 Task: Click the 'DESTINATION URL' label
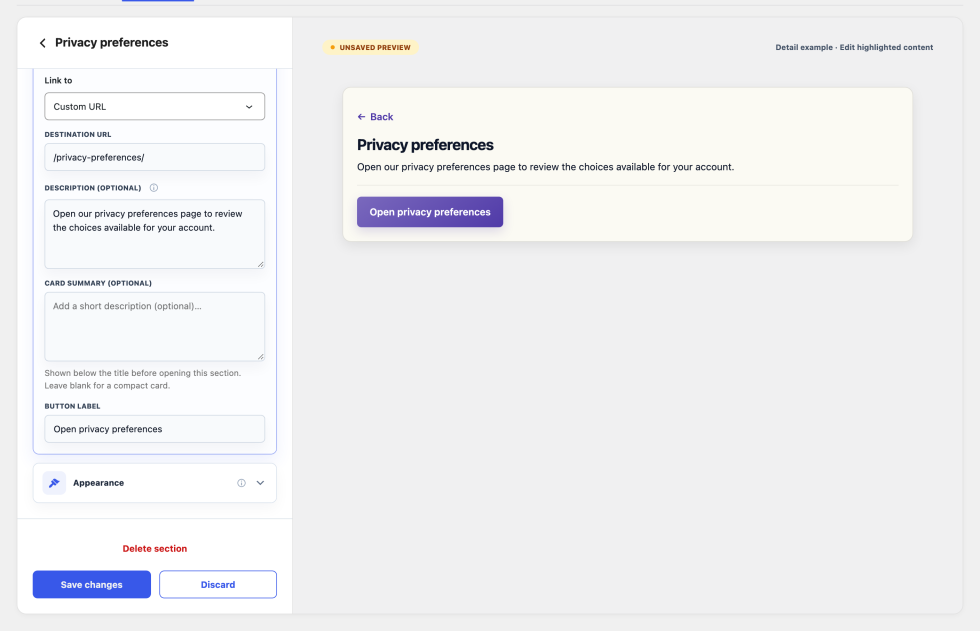[x=78, y=134]
